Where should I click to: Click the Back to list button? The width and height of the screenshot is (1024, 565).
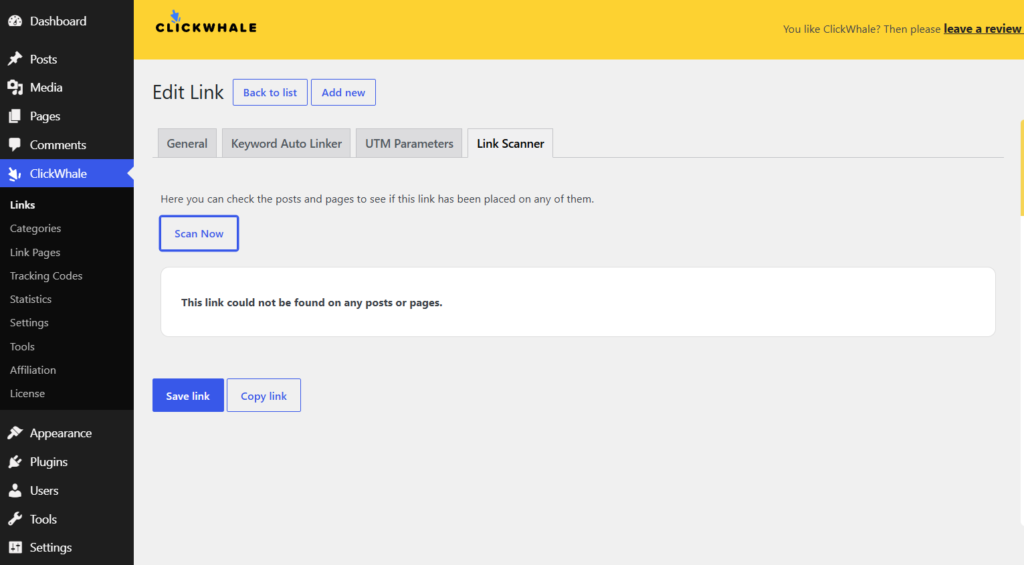[x=270, y=92]
